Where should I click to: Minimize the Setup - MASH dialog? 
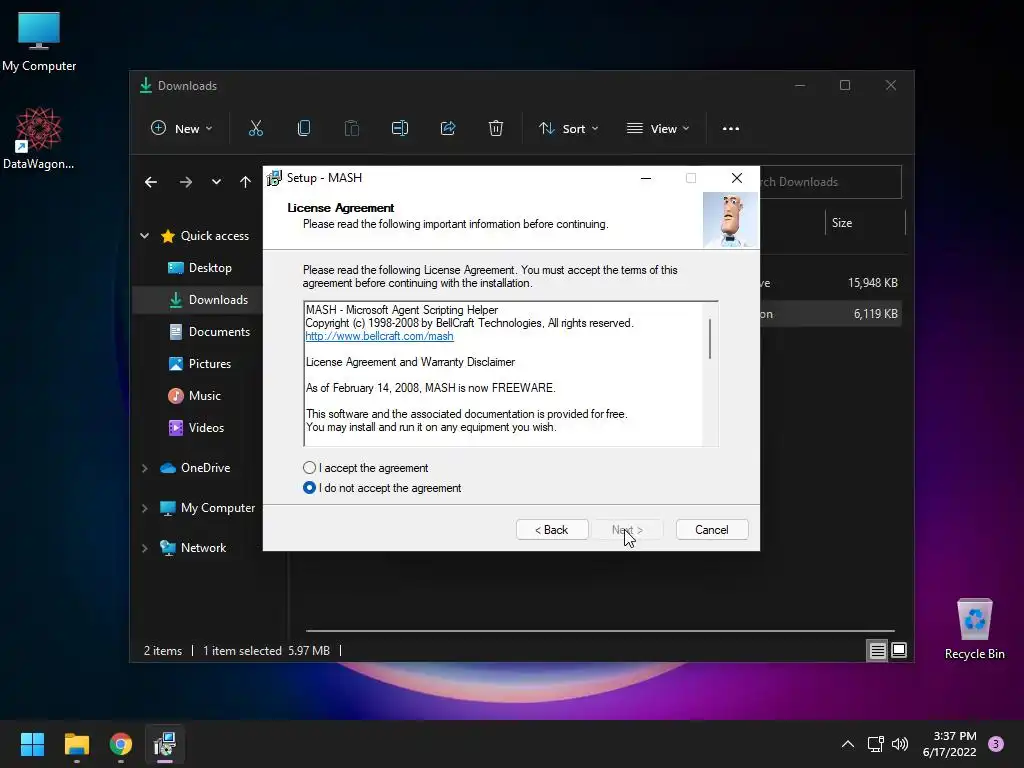click(x=646, y=178)
